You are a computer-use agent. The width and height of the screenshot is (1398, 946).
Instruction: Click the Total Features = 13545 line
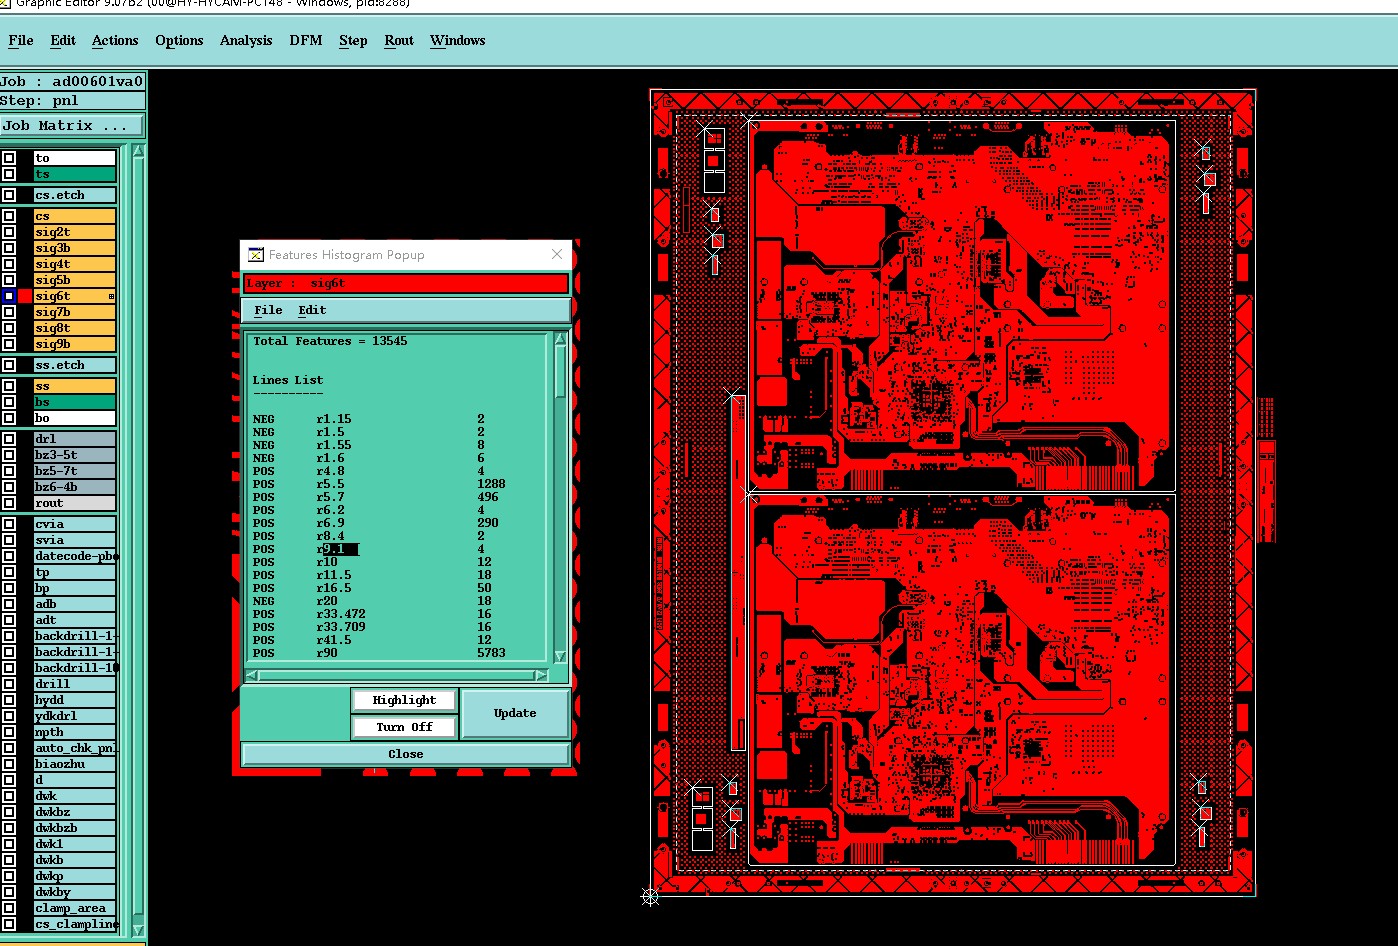[330, 341]
